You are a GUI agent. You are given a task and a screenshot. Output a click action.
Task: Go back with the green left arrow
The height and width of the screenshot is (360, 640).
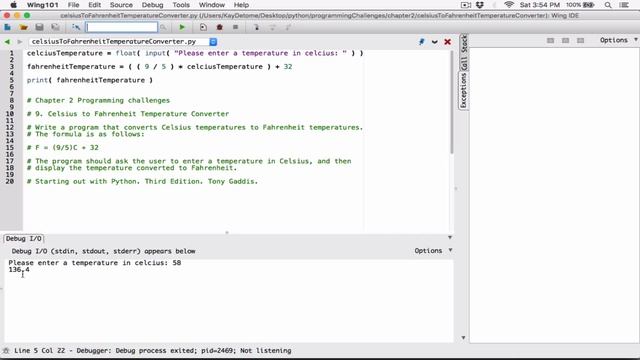coord(7,42)
